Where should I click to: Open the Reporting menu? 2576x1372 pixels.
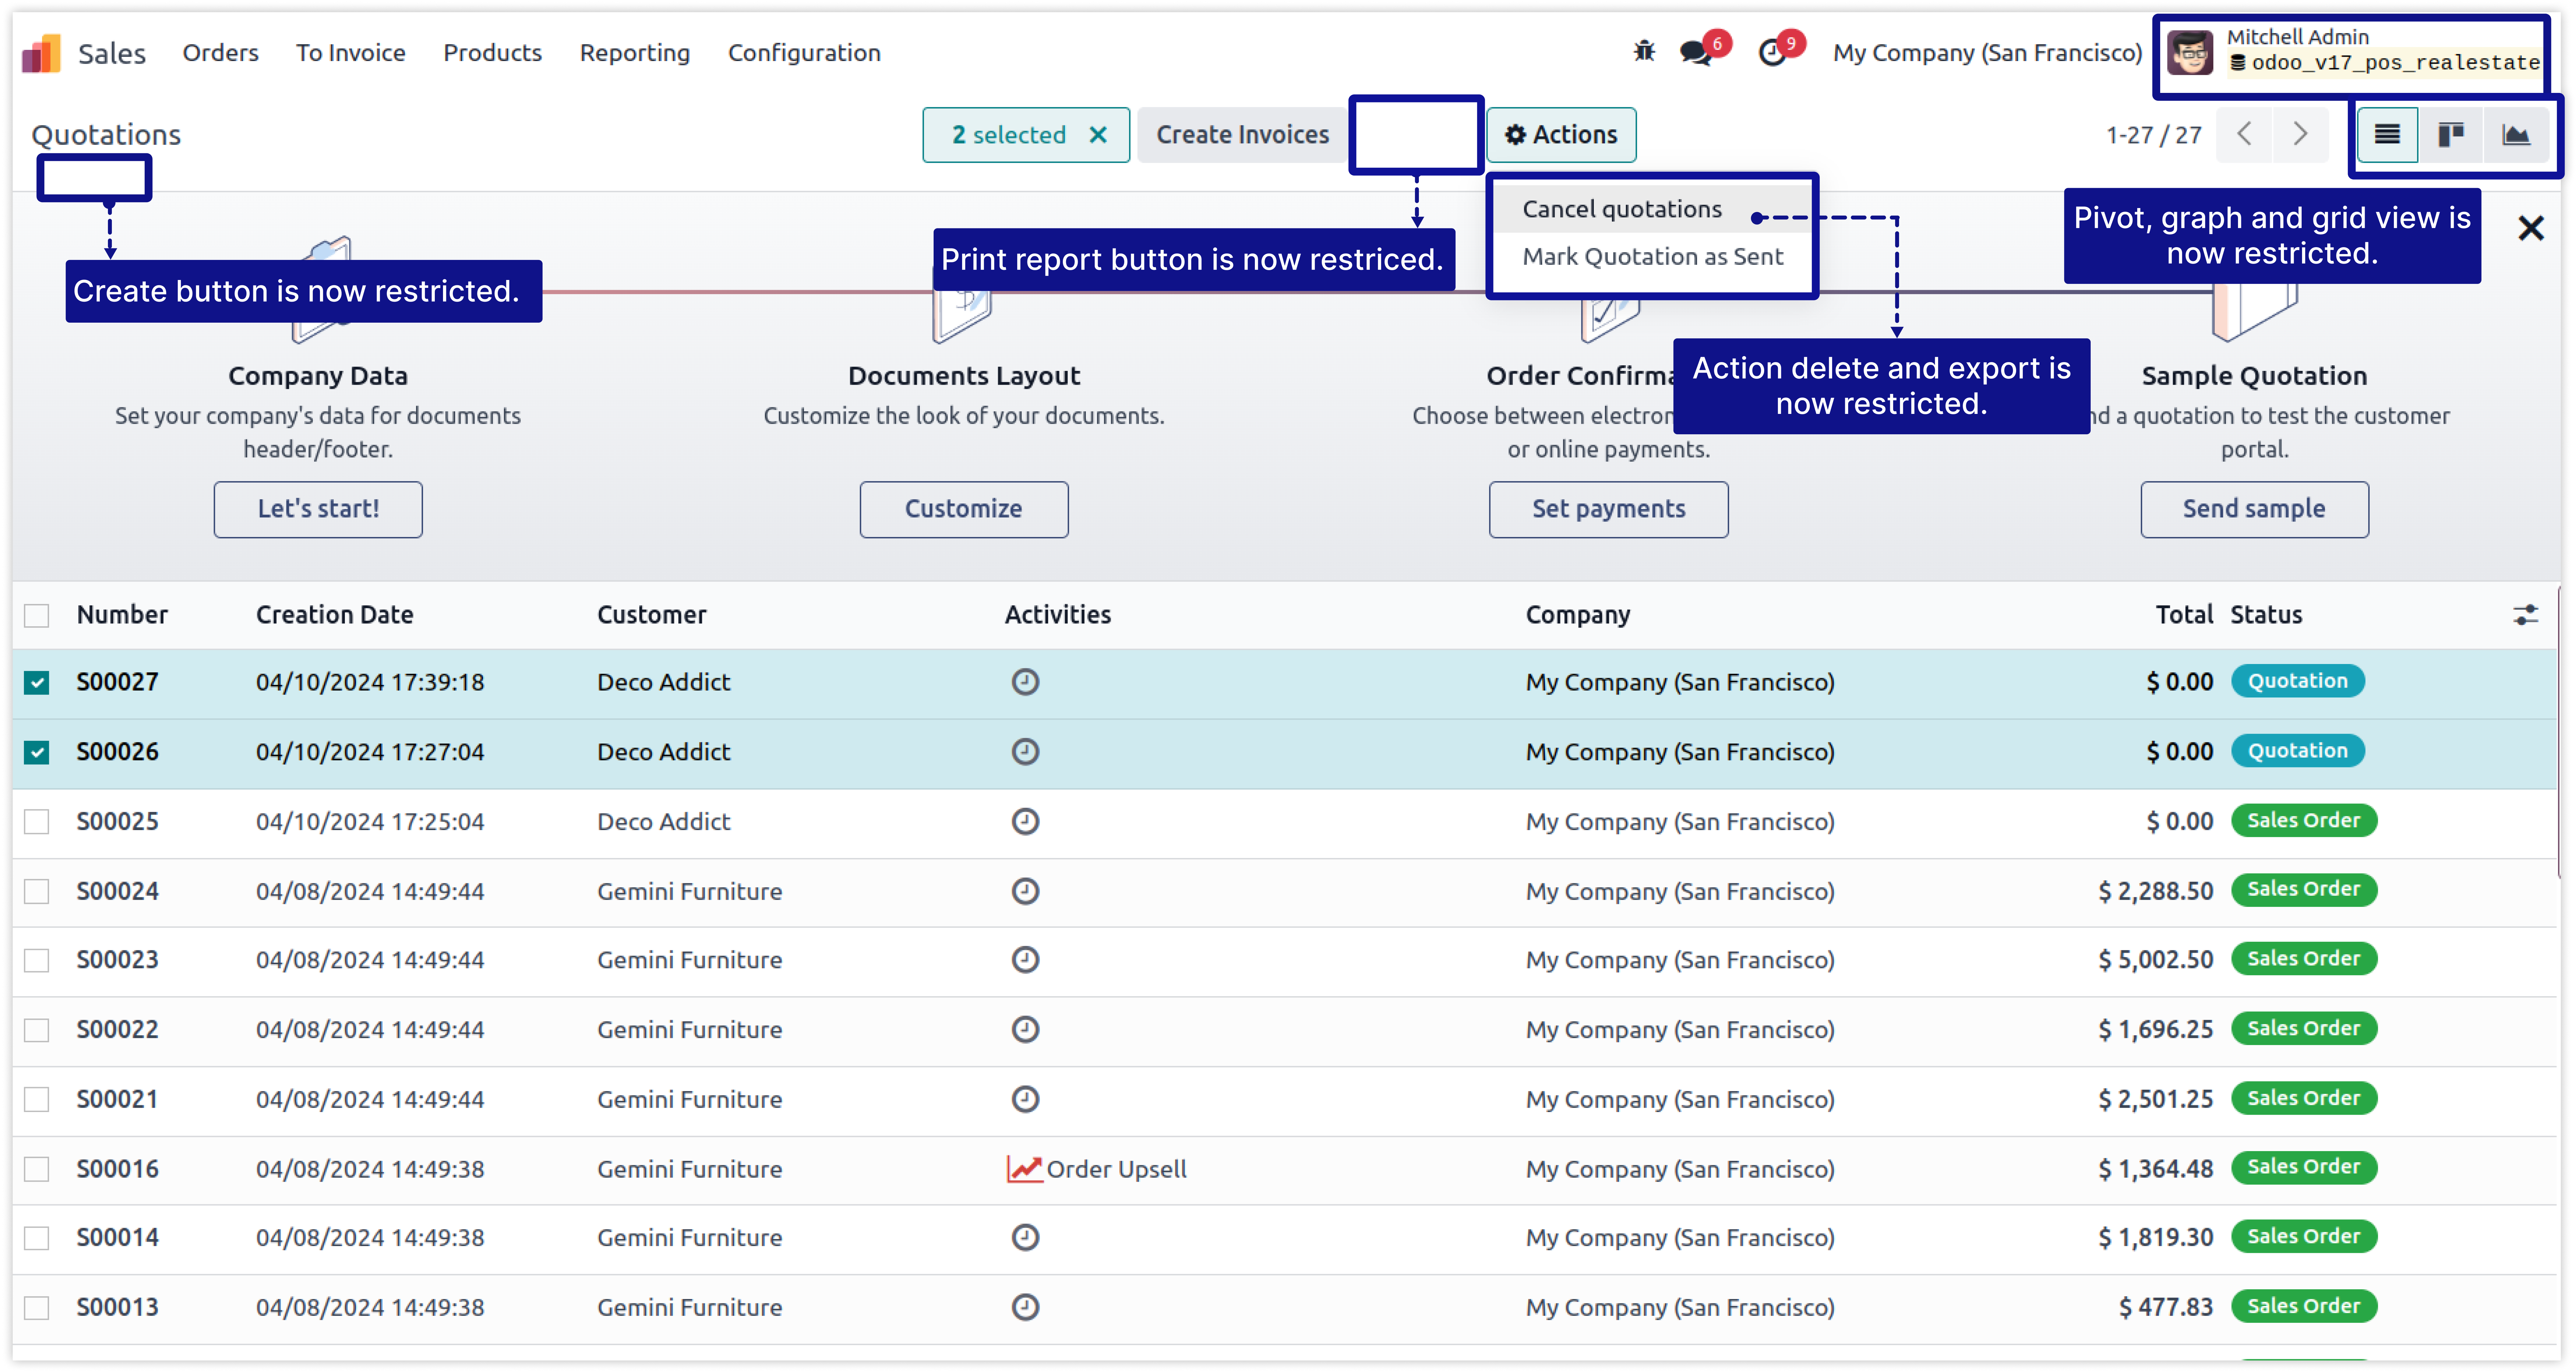pyautogui.click(x=635, y=53)
